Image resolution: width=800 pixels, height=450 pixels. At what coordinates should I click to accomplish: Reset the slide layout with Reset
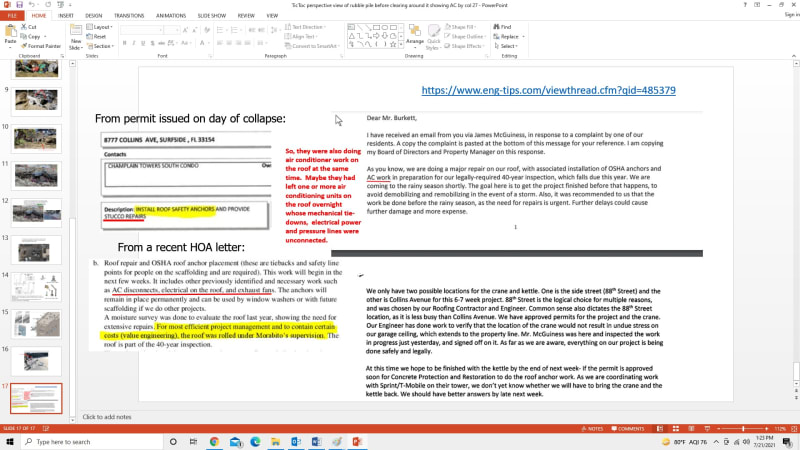point(96,36)
